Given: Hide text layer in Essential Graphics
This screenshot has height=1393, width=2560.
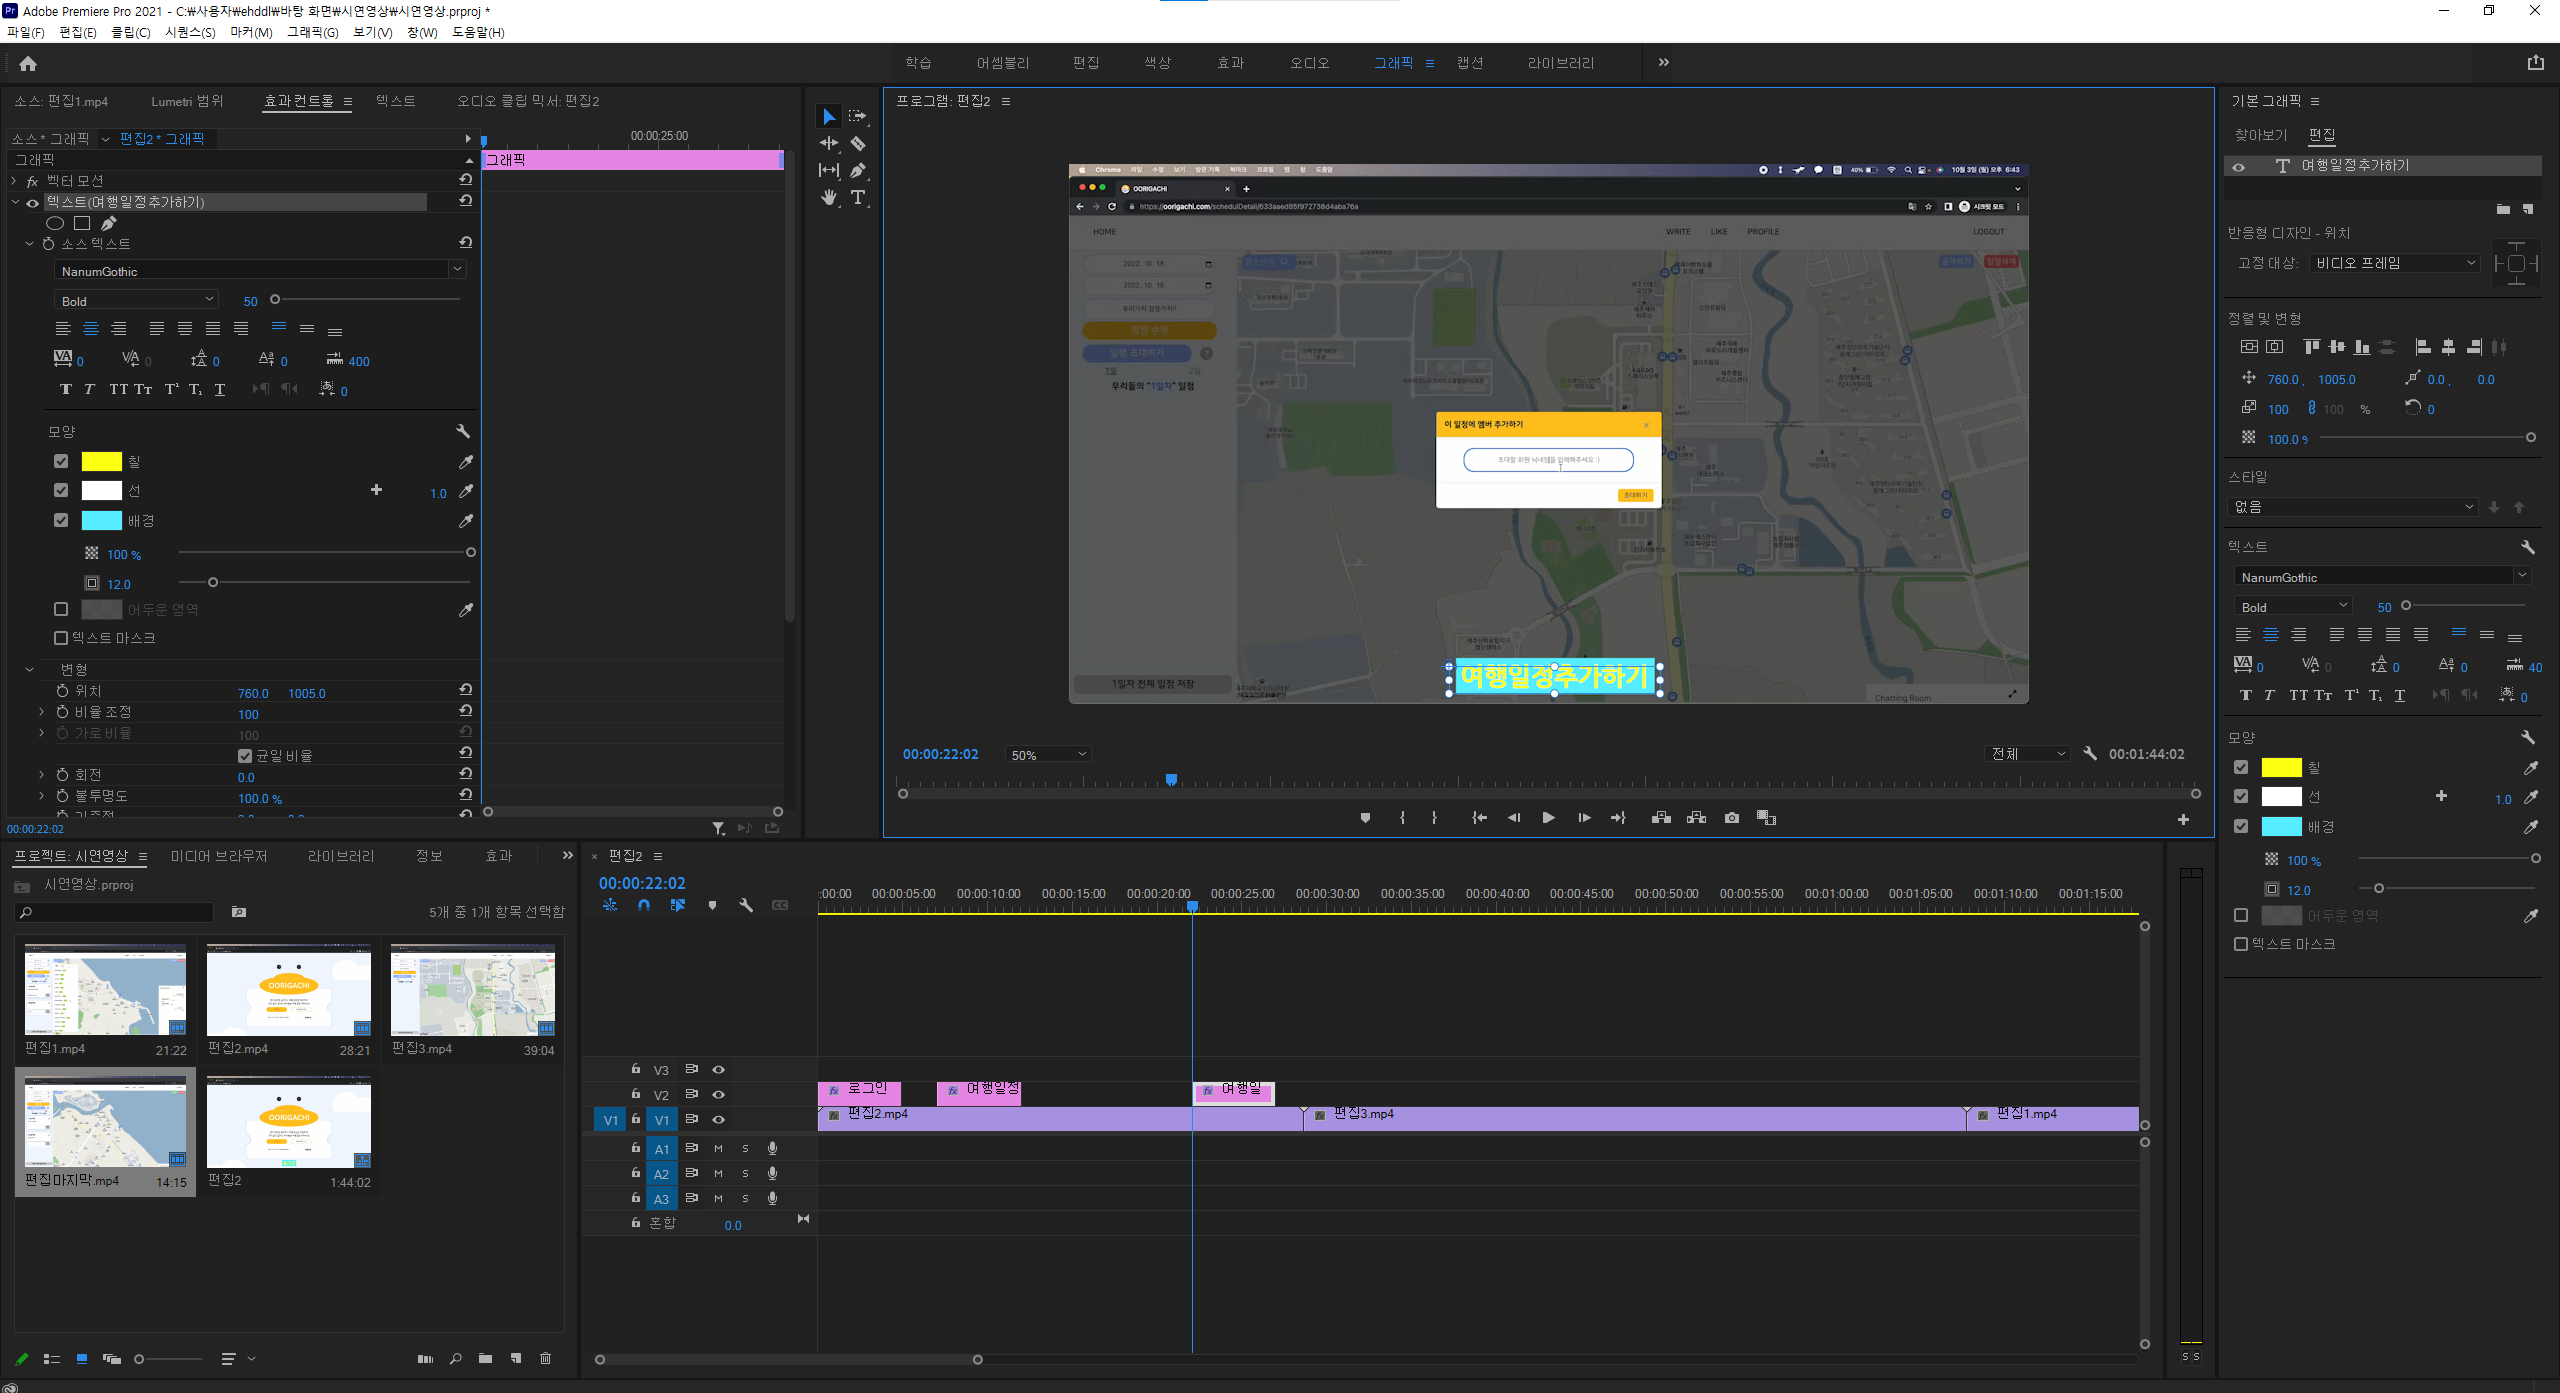Looking at the screenshot, I should coord(2239,167).
